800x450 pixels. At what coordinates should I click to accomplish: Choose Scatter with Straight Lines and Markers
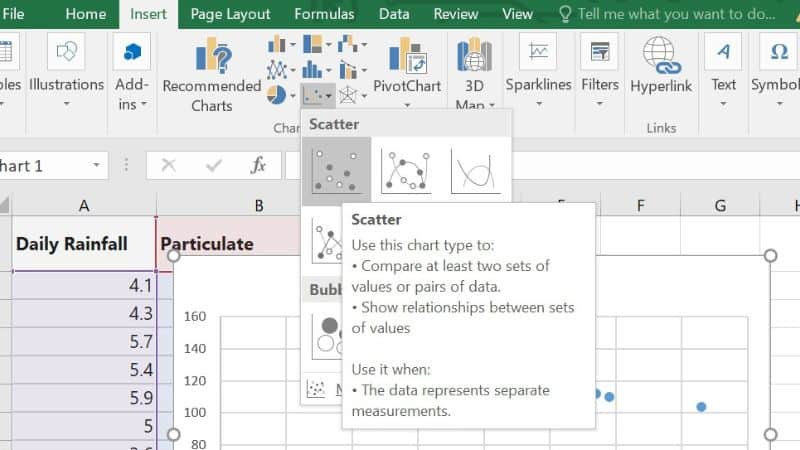tap(327, 240)
